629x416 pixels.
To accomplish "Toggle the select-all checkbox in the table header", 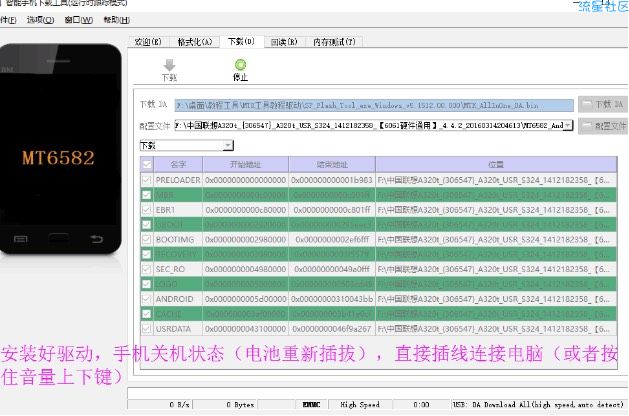I will coord(147,164).
